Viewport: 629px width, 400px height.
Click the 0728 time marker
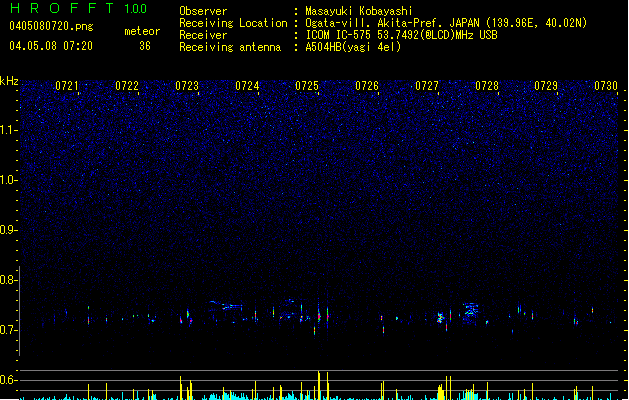pyautogui.click(x=487, y=86)
